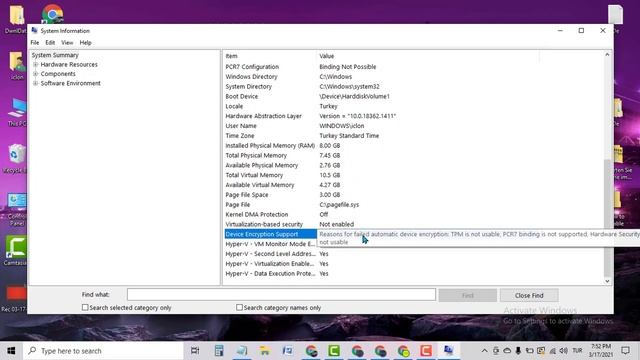Click the details list scroll-down arrow
Image resolution: width=640 pixels, height=360 pixels.
[607, 281]
